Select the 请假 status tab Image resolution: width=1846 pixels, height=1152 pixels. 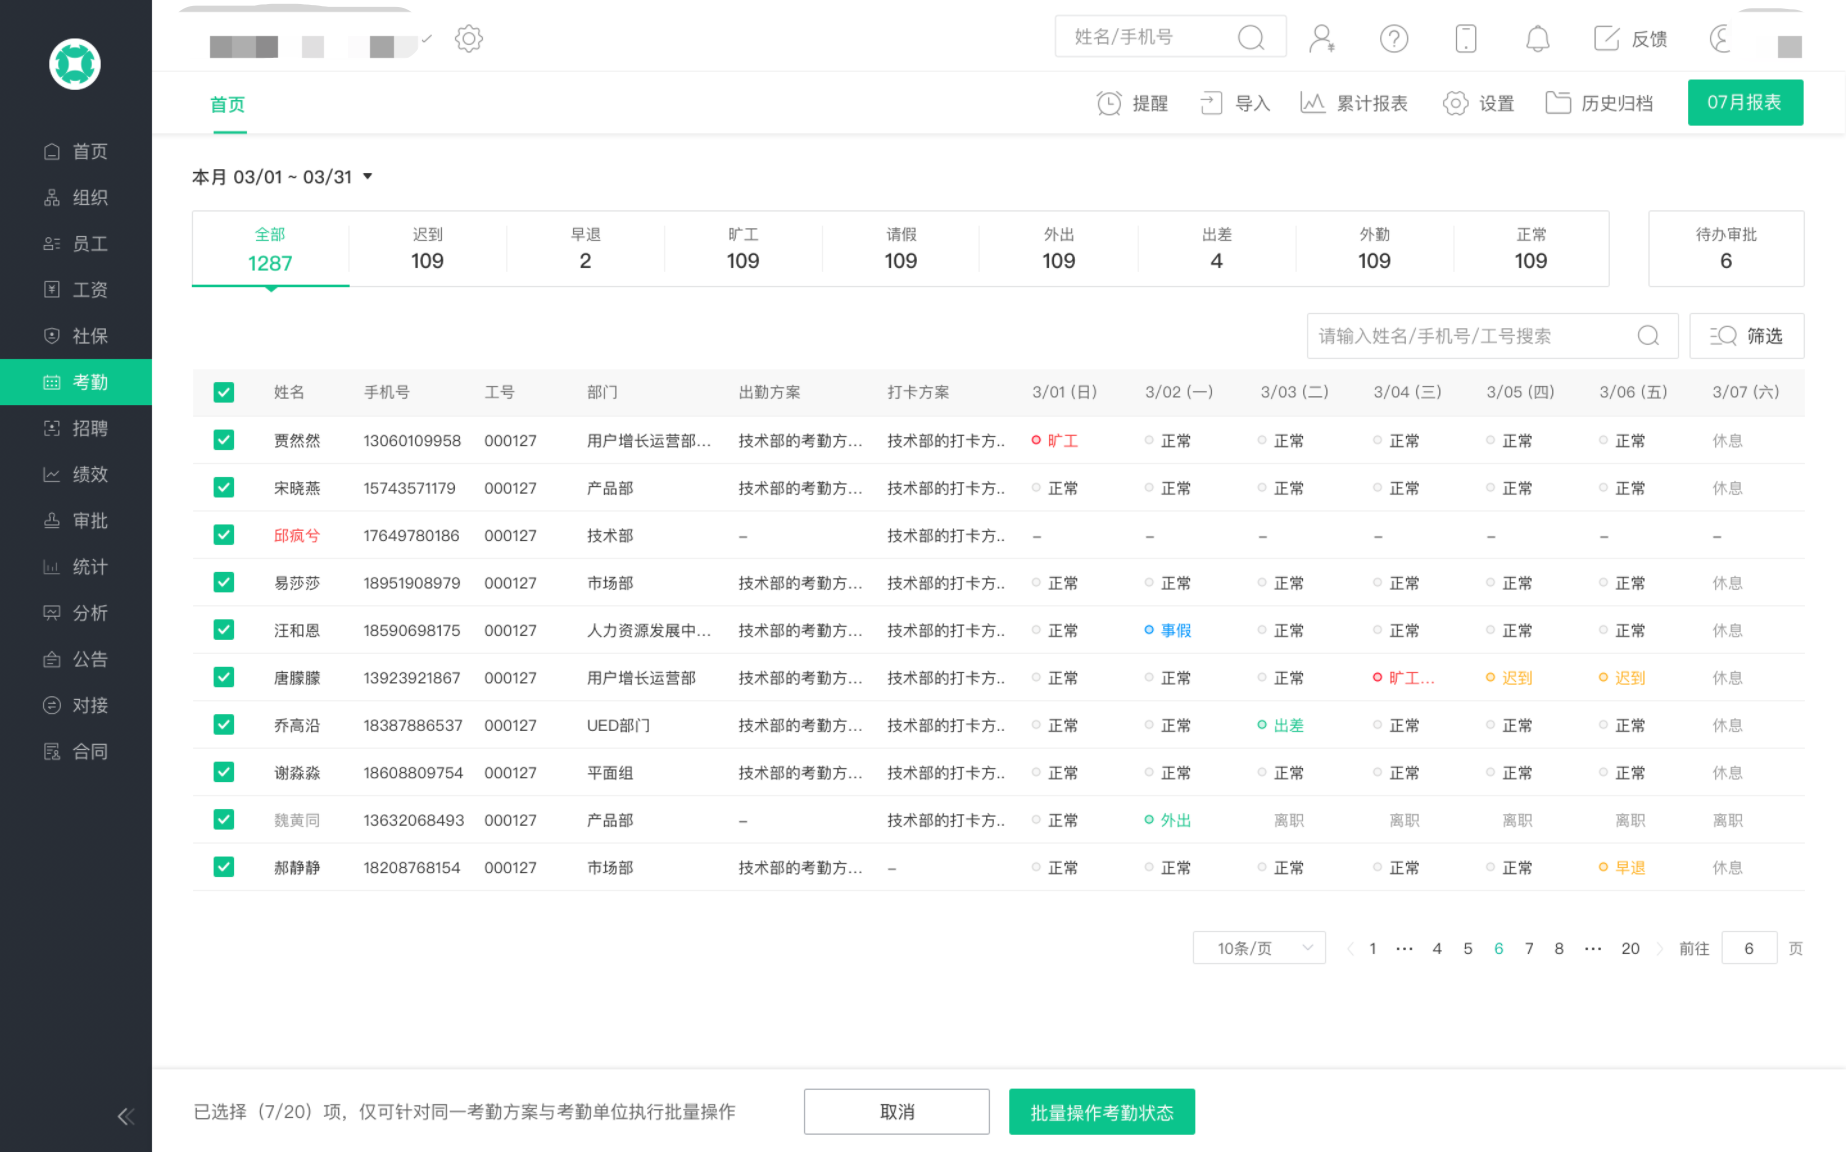pyautogui.click(x=901, y=249)
